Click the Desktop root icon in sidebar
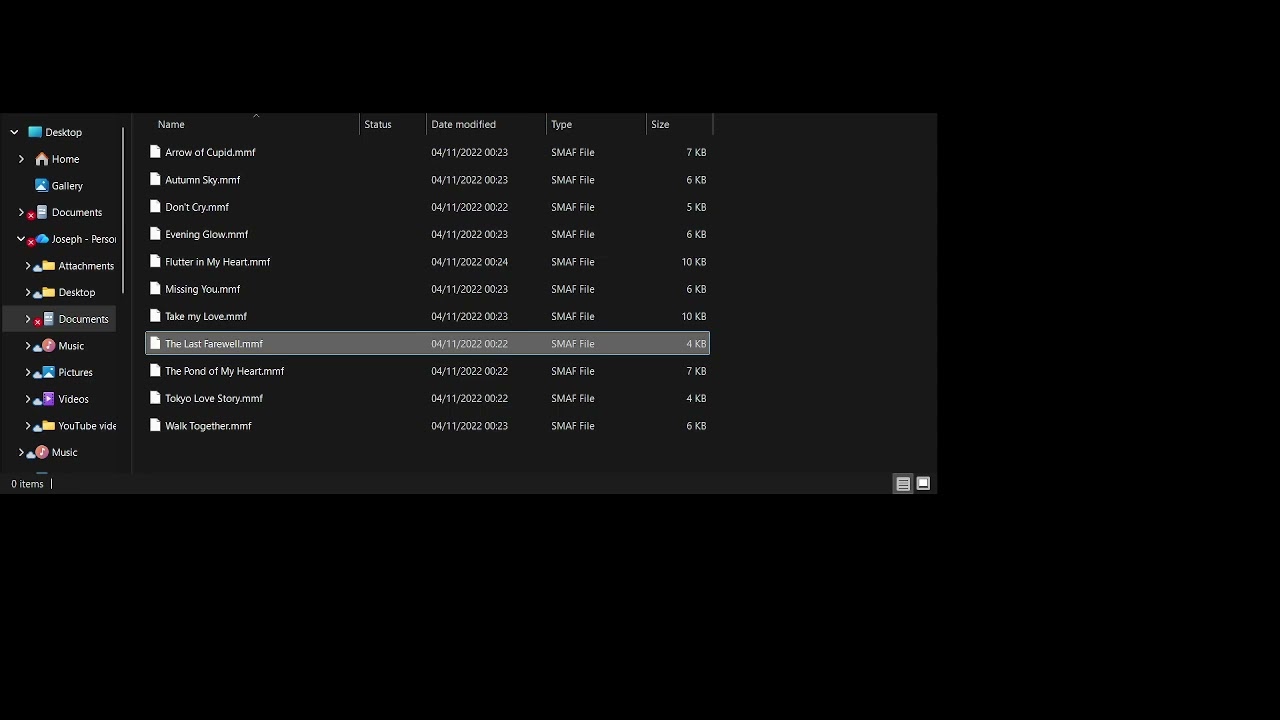 click(x=35, y=132)
